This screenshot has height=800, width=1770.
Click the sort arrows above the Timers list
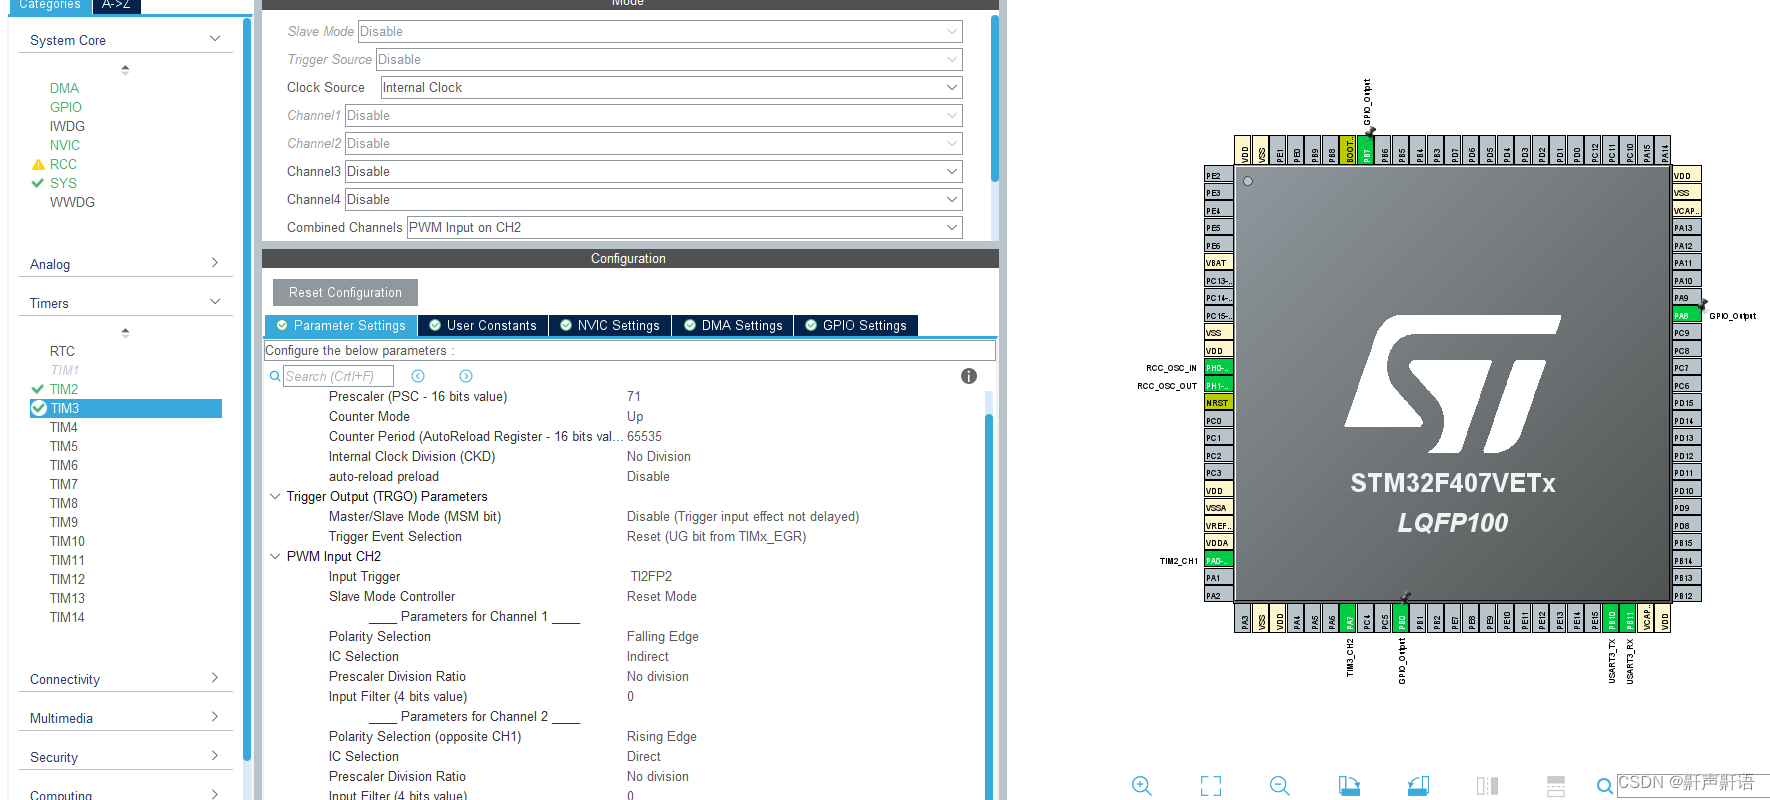(125, 332)
